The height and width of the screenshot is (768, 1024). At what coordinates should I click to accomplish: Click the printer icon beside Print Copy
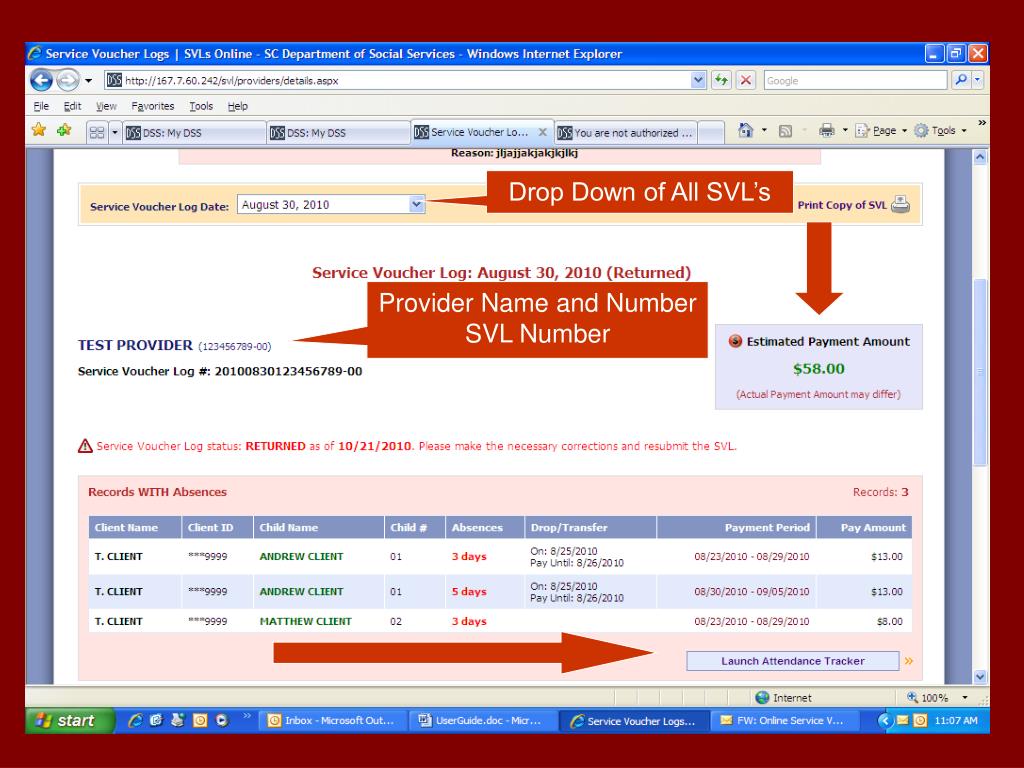(901, 204)
